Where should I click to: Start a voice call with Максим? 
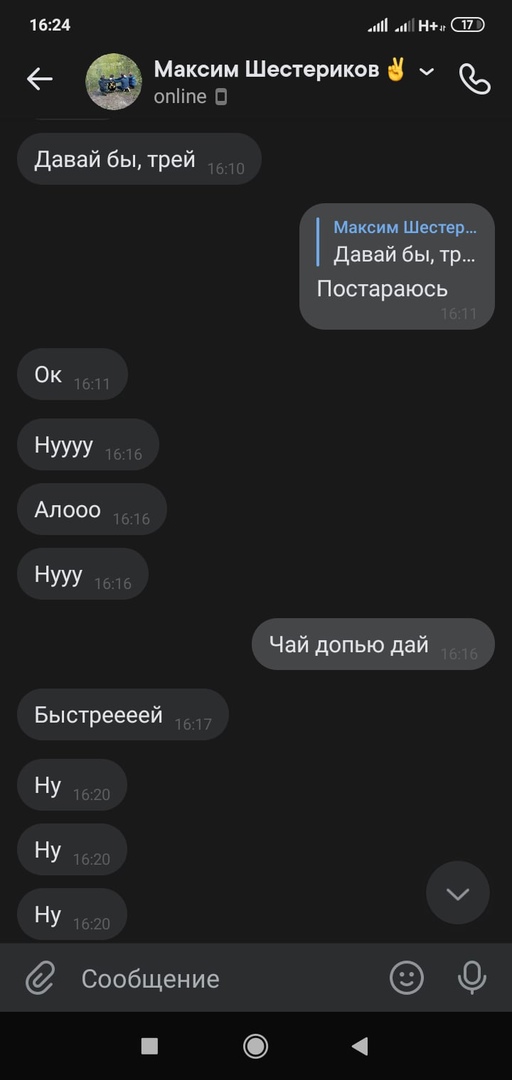pyautogui.click(x=474, y=80)
